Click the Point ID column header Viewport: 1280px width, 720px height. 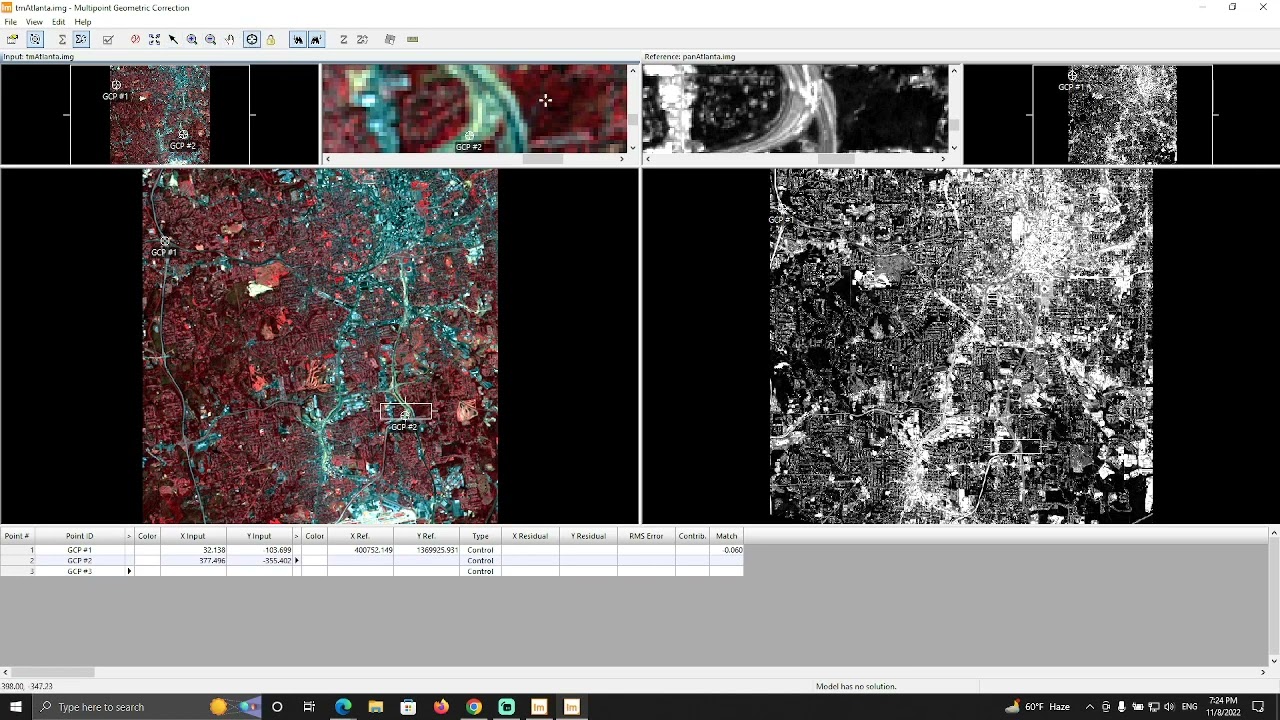[80, 536]
